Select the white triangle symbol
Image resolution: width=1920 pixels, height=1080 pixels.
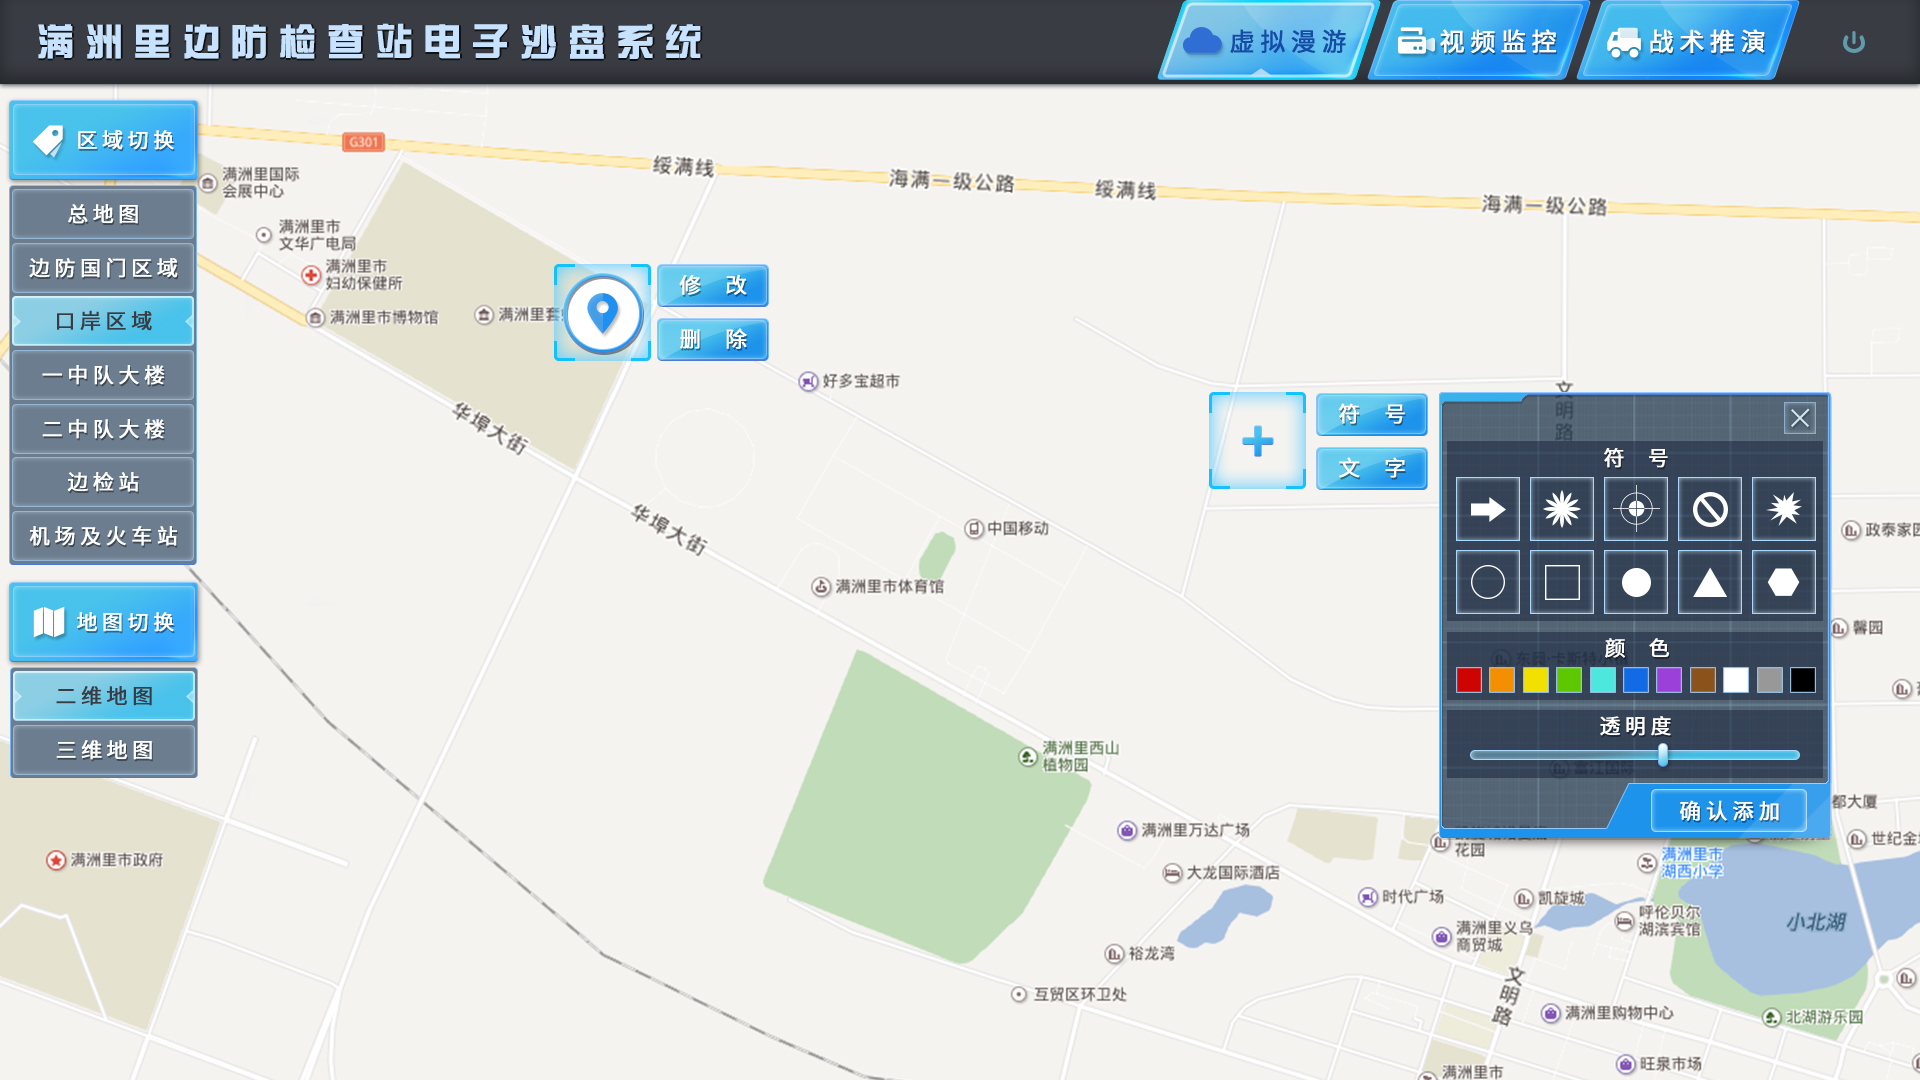coord(1710,582)
